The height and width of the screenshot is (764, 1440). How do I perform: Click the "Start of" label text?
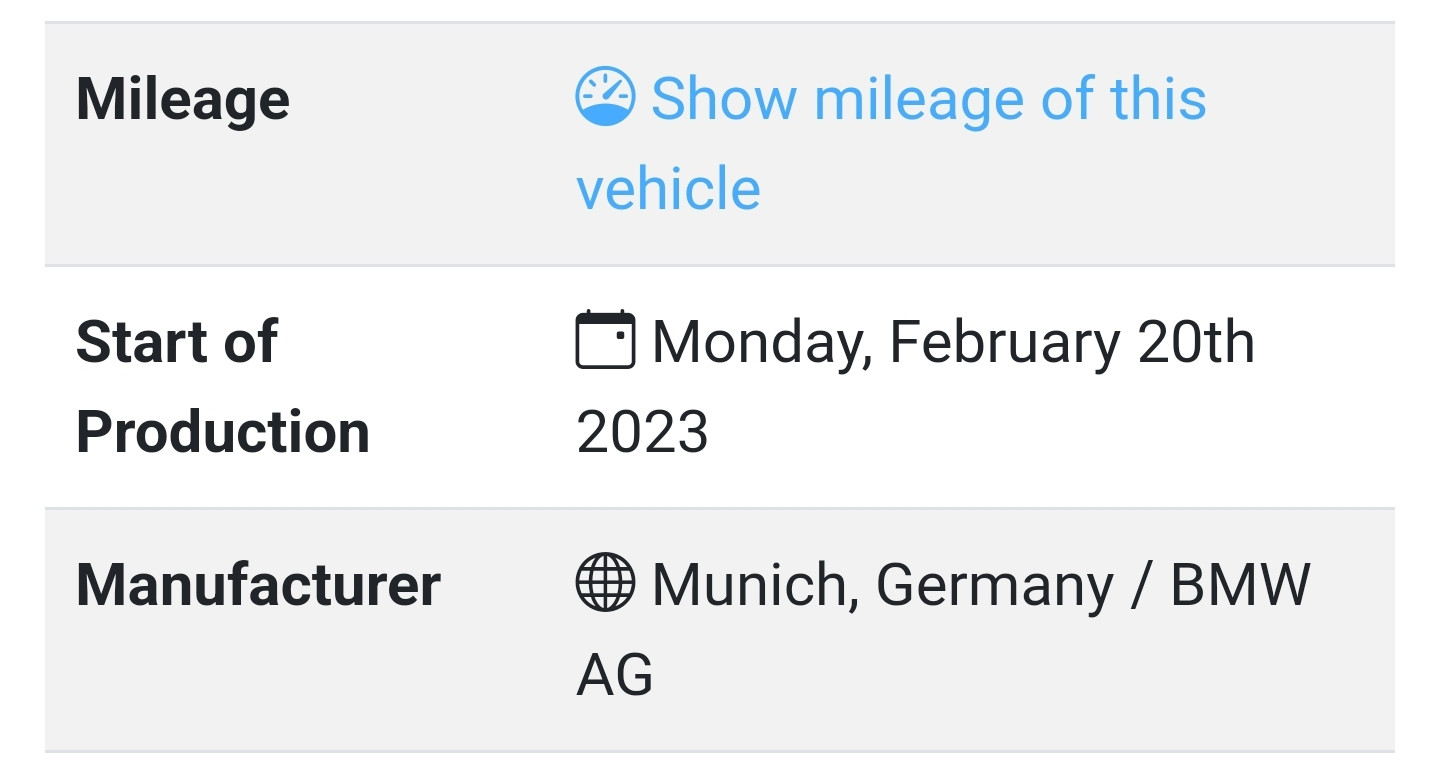tap(176, 341)
